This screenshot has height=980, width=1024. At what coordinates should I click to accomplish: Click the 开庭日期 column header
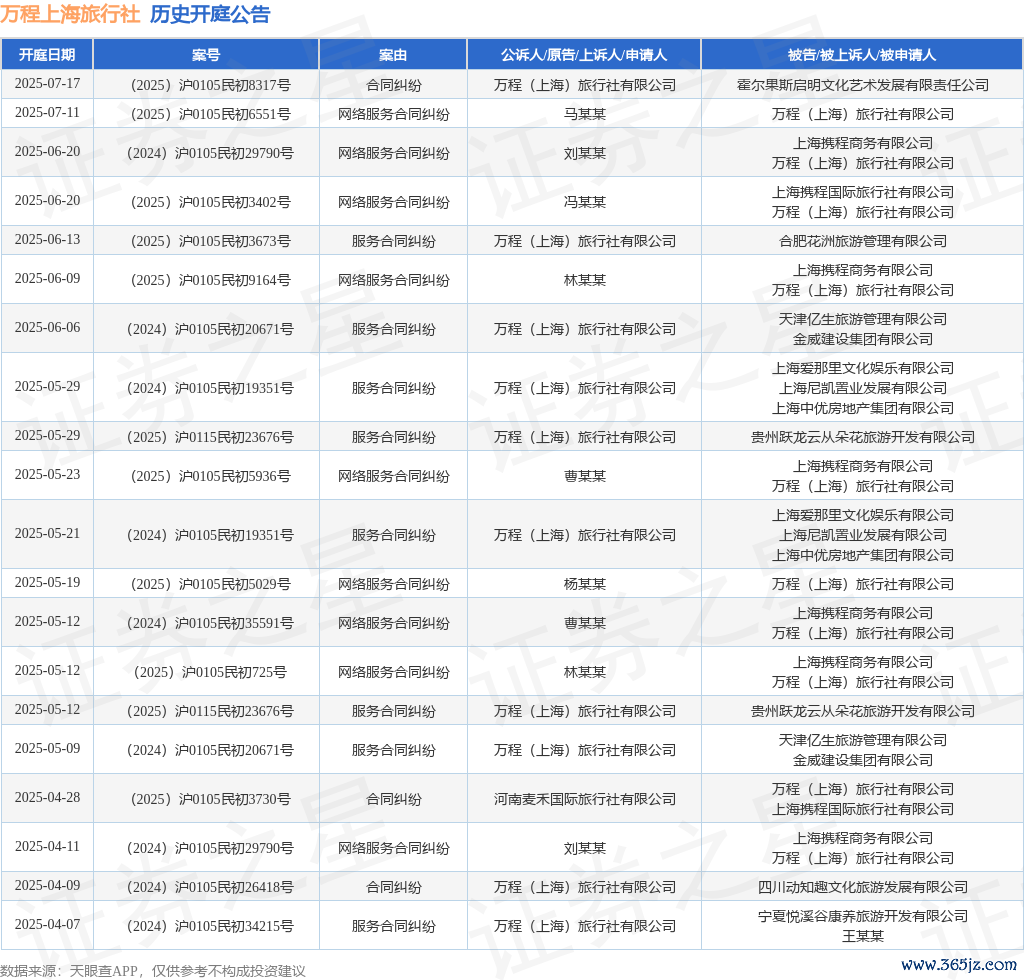[47, 55]
